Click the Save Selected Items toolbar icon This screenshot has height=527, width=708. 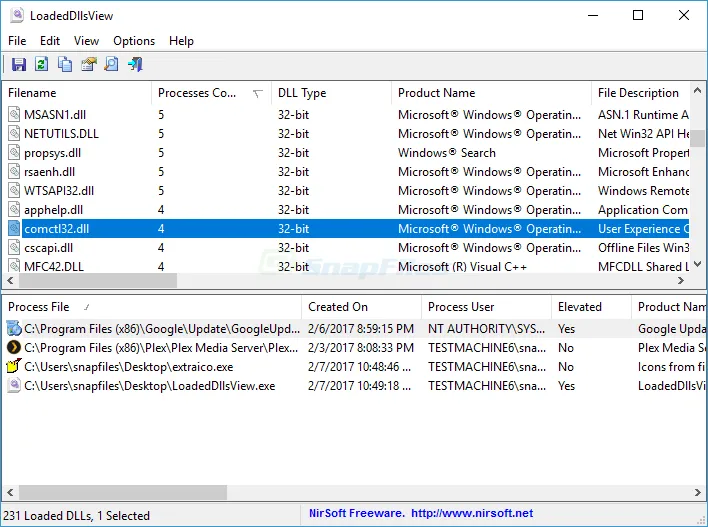coord(19,64)
